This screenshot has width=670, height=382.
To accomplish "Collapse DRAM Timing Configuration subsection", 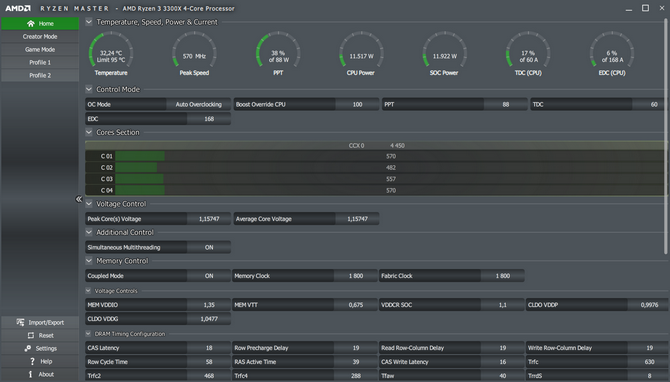I will [x=88, y=334].
